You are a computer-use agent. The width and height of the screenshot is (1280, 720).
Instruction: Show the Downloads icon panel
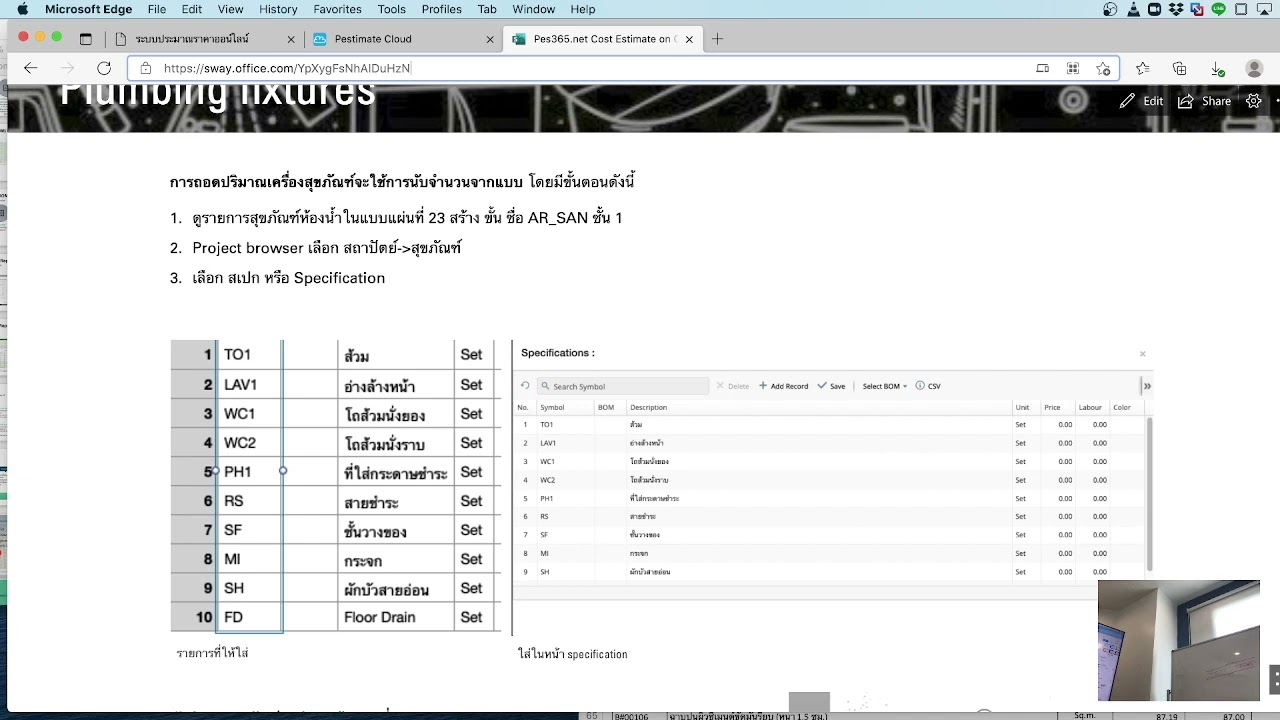[1217, 68]
